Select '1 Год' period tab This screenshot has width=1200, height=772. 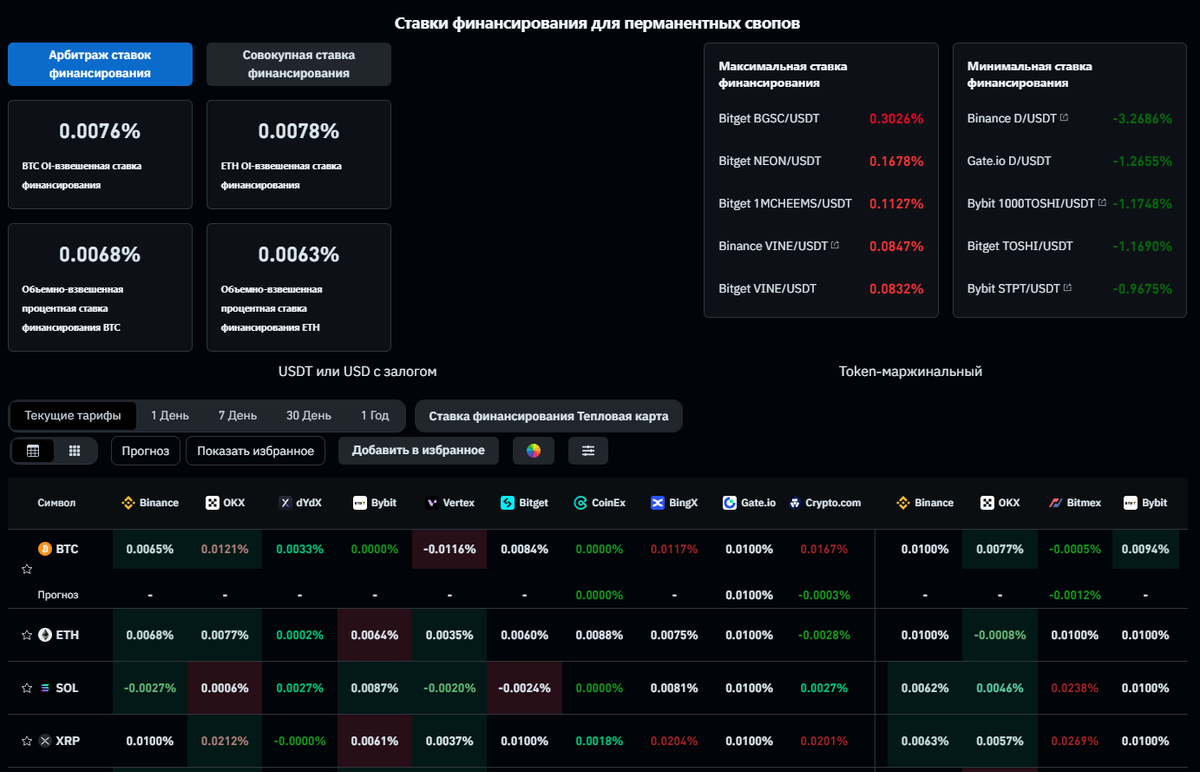[375, 415]
